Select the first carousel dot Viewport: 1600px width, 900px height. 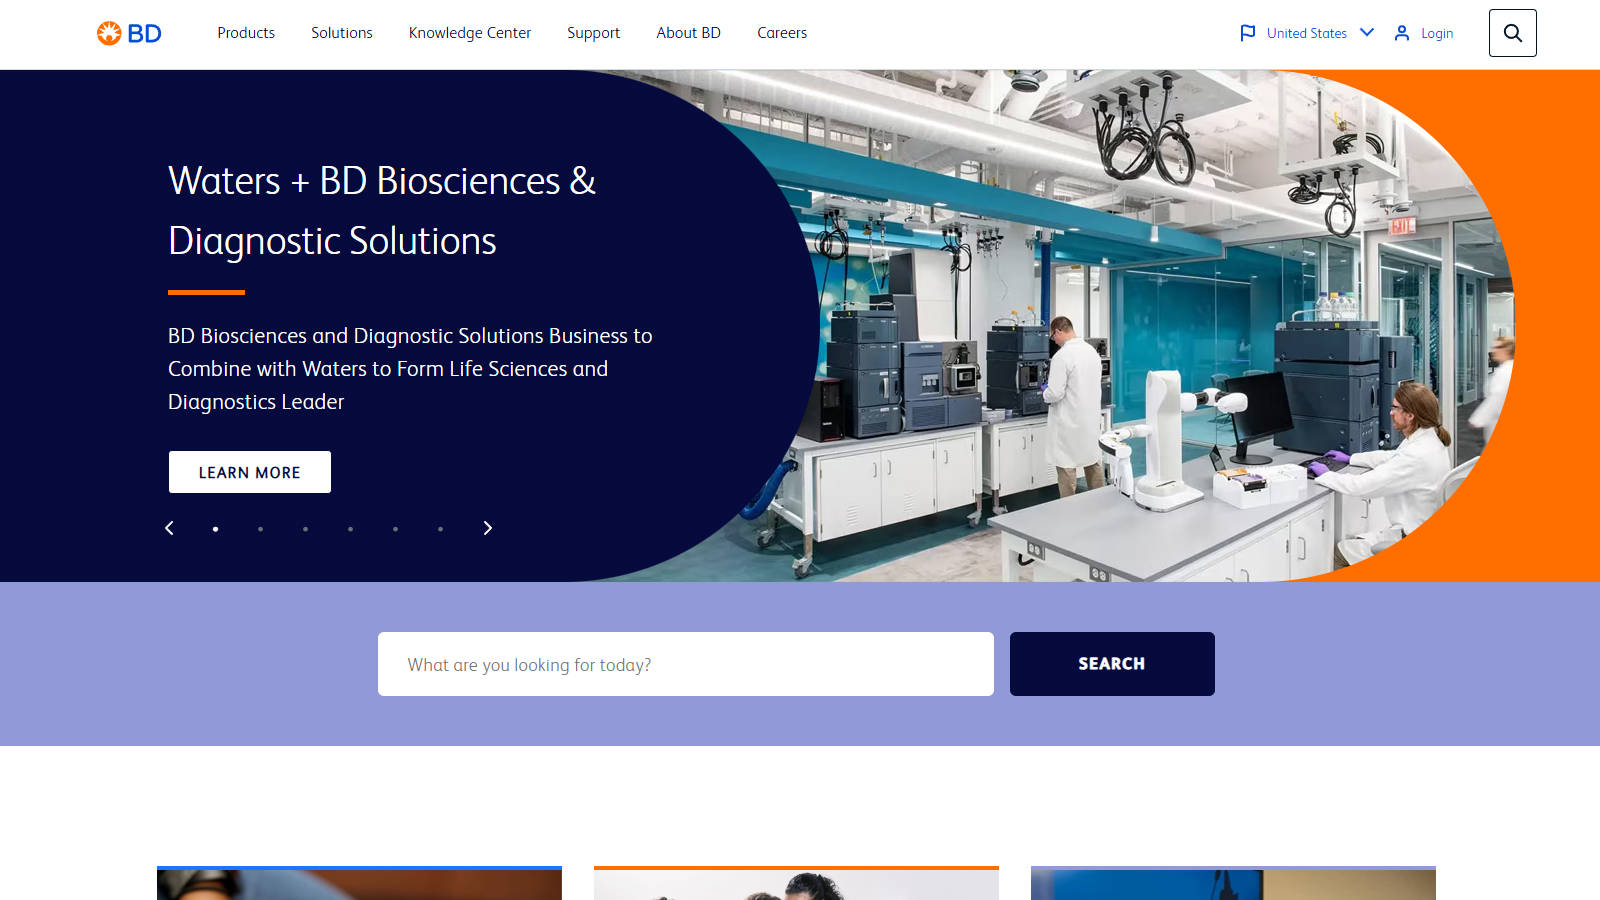tap(215, 529)
